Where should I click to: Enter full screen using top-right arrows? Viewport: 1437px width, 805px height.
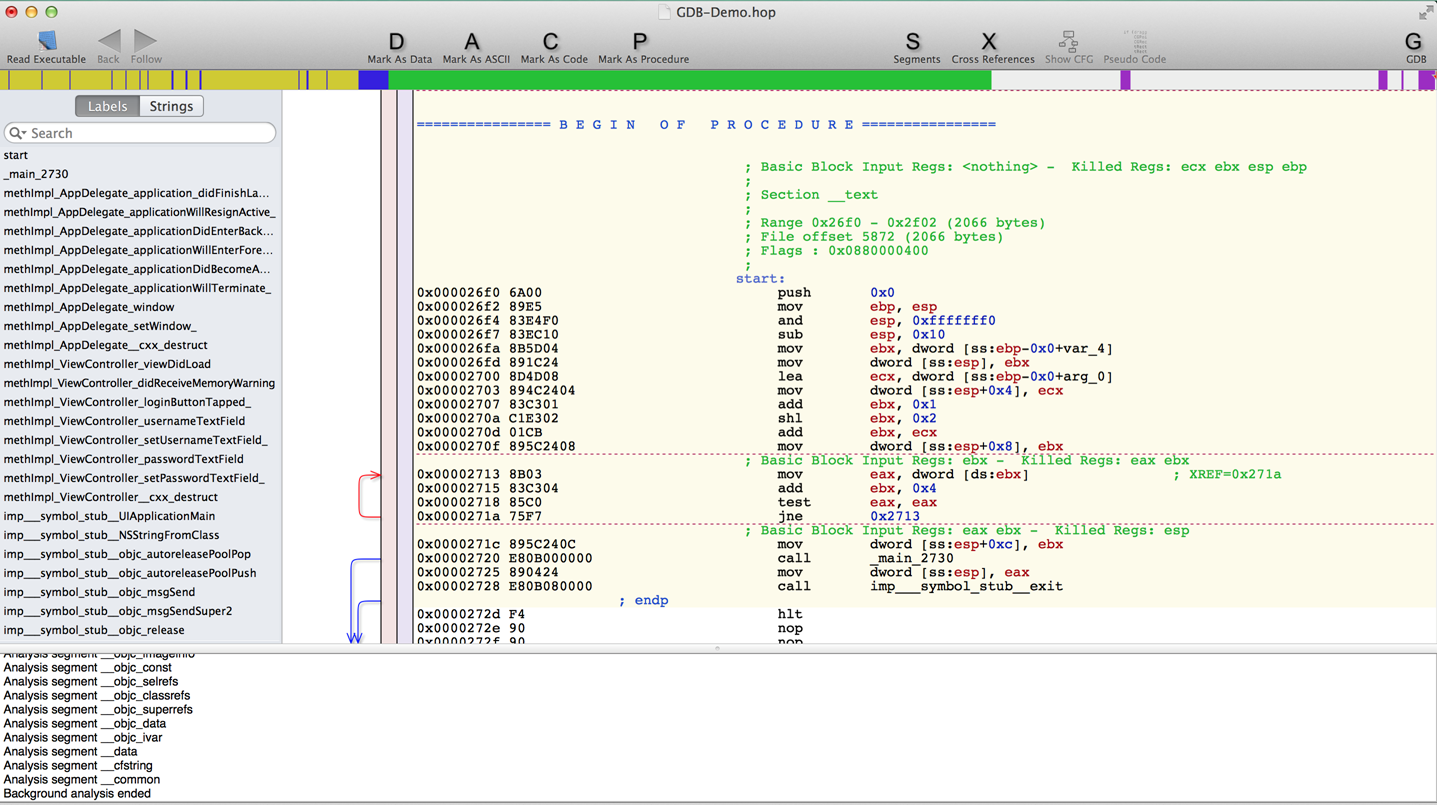[x=1425, y=13]
